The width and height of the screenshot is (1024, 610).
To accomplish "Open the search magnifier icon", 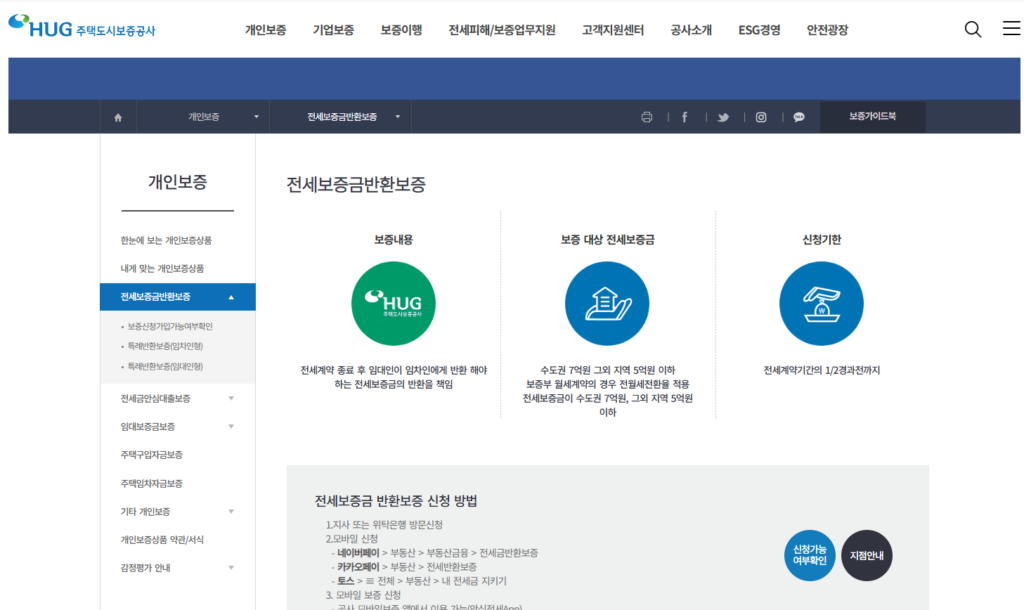I will tap(972, 29).
